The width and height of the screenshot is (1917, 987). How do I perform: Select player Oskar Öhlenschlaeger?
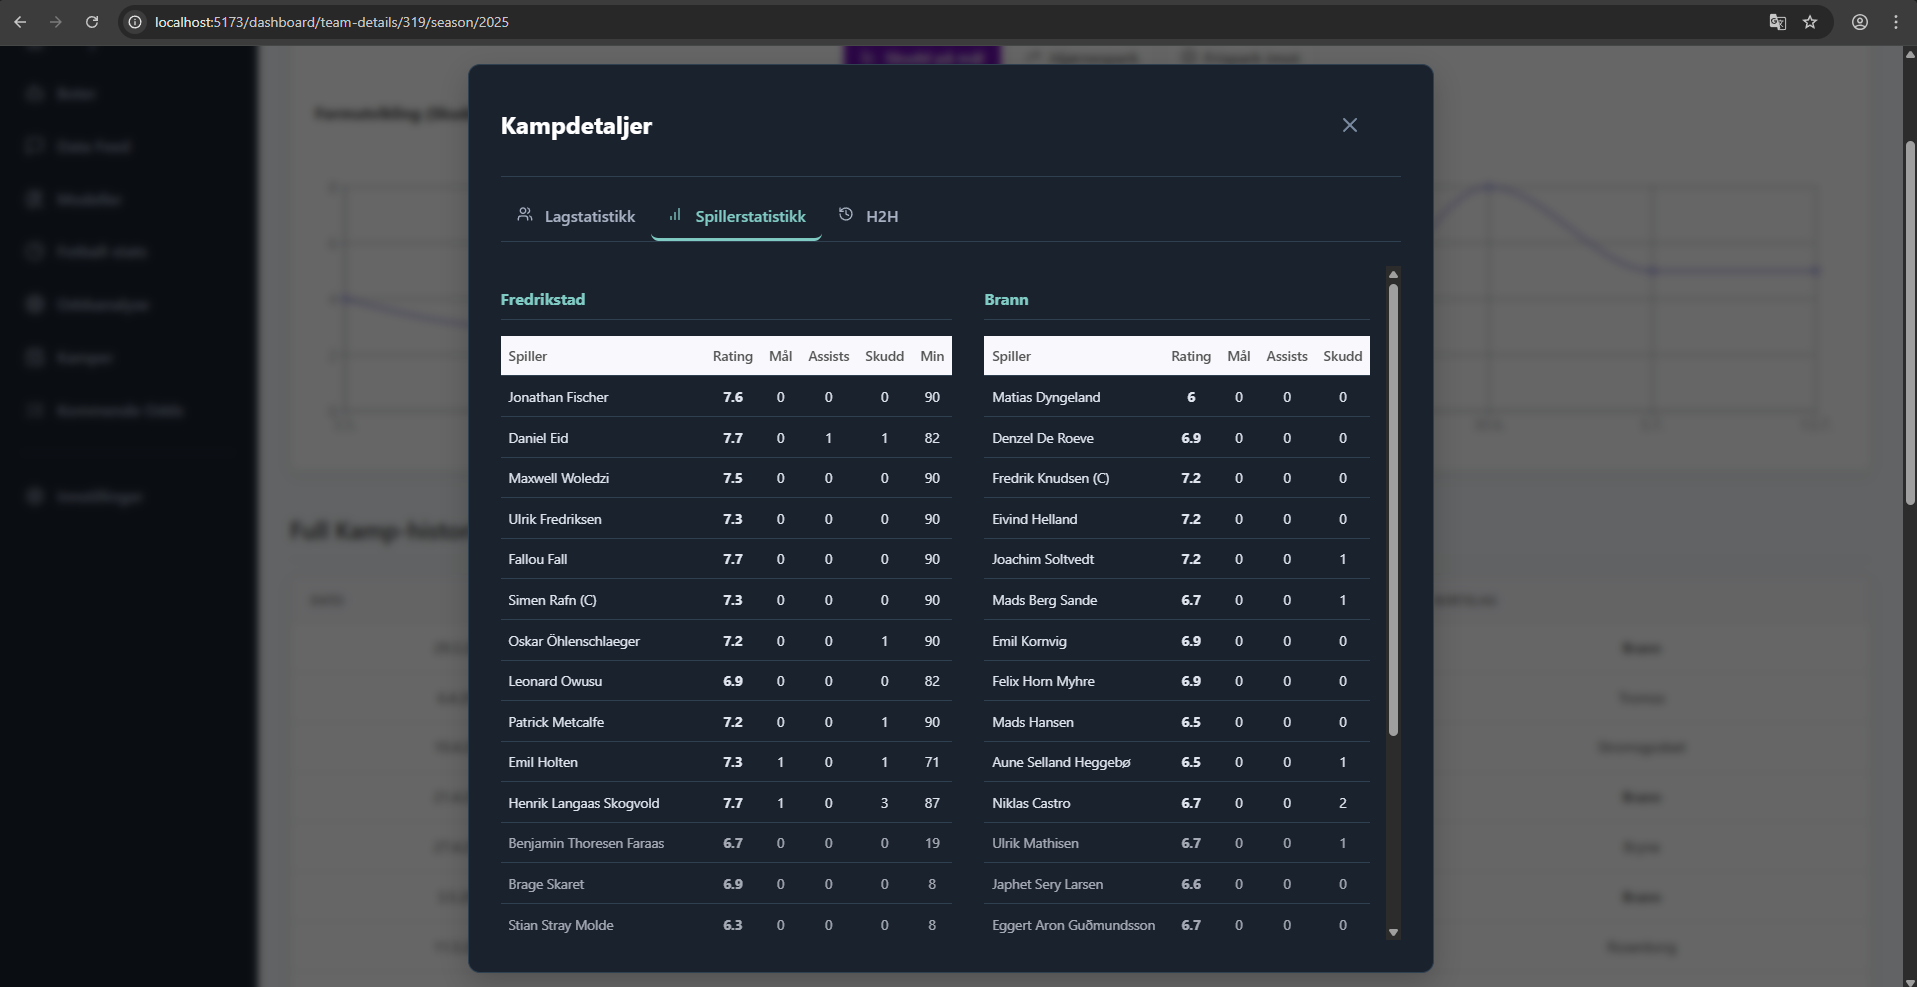click(x=574, y=641)
